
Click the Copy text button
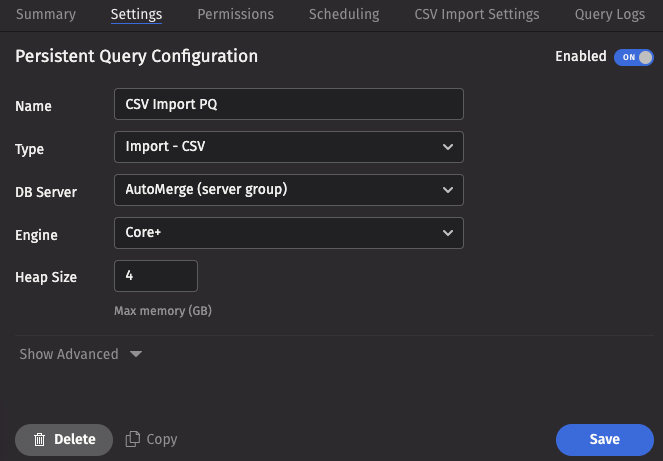pyautogui.click(x=161, y=439)
